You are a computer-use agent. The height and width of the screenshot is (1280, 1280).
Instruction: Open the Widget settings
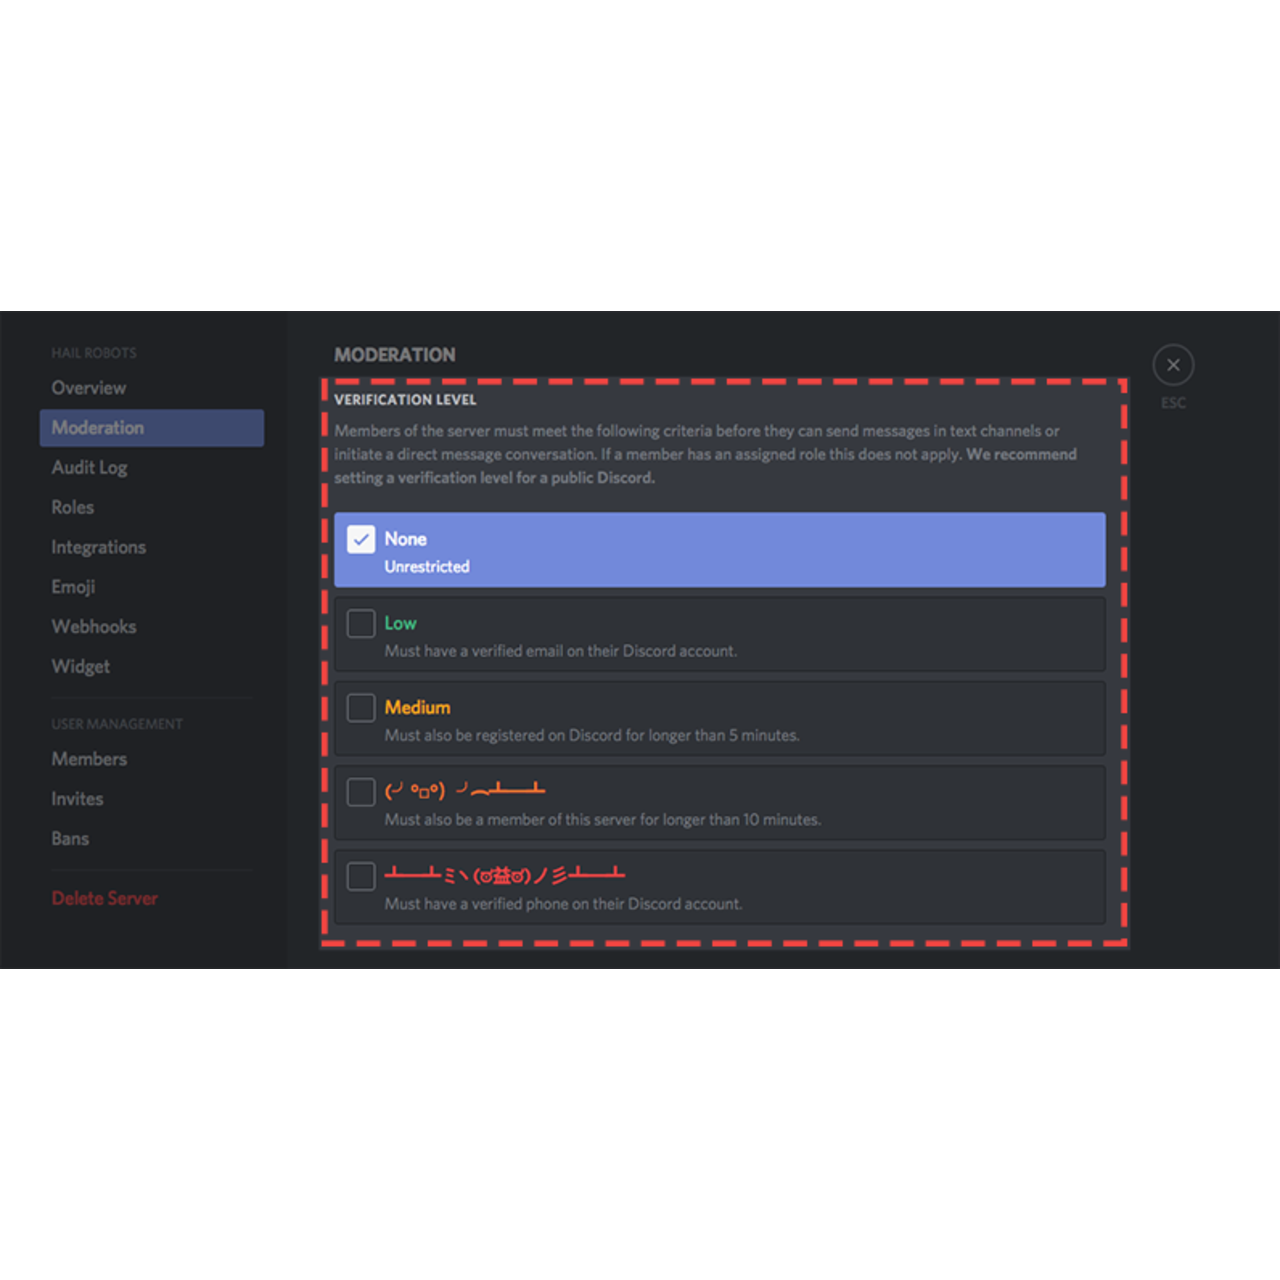click(x=80, y=666)
